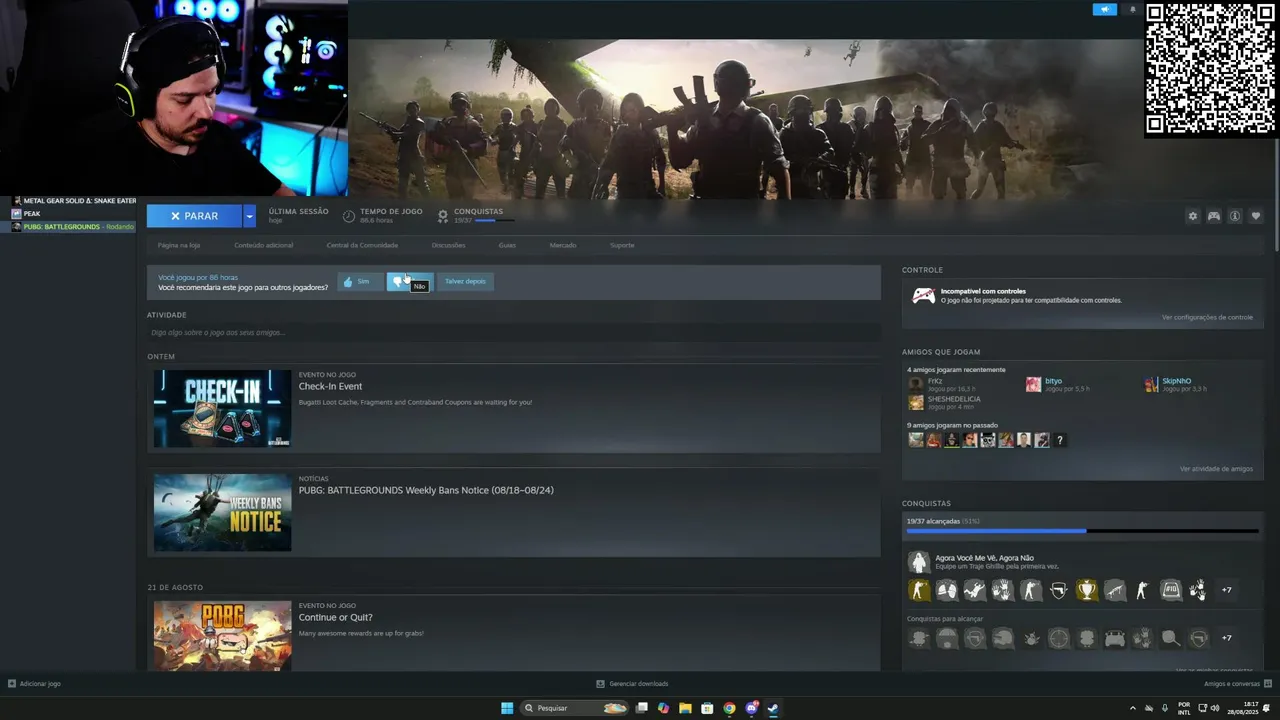Switch to Guias tab
1280x720 pixels.
[x=507, y=245]
